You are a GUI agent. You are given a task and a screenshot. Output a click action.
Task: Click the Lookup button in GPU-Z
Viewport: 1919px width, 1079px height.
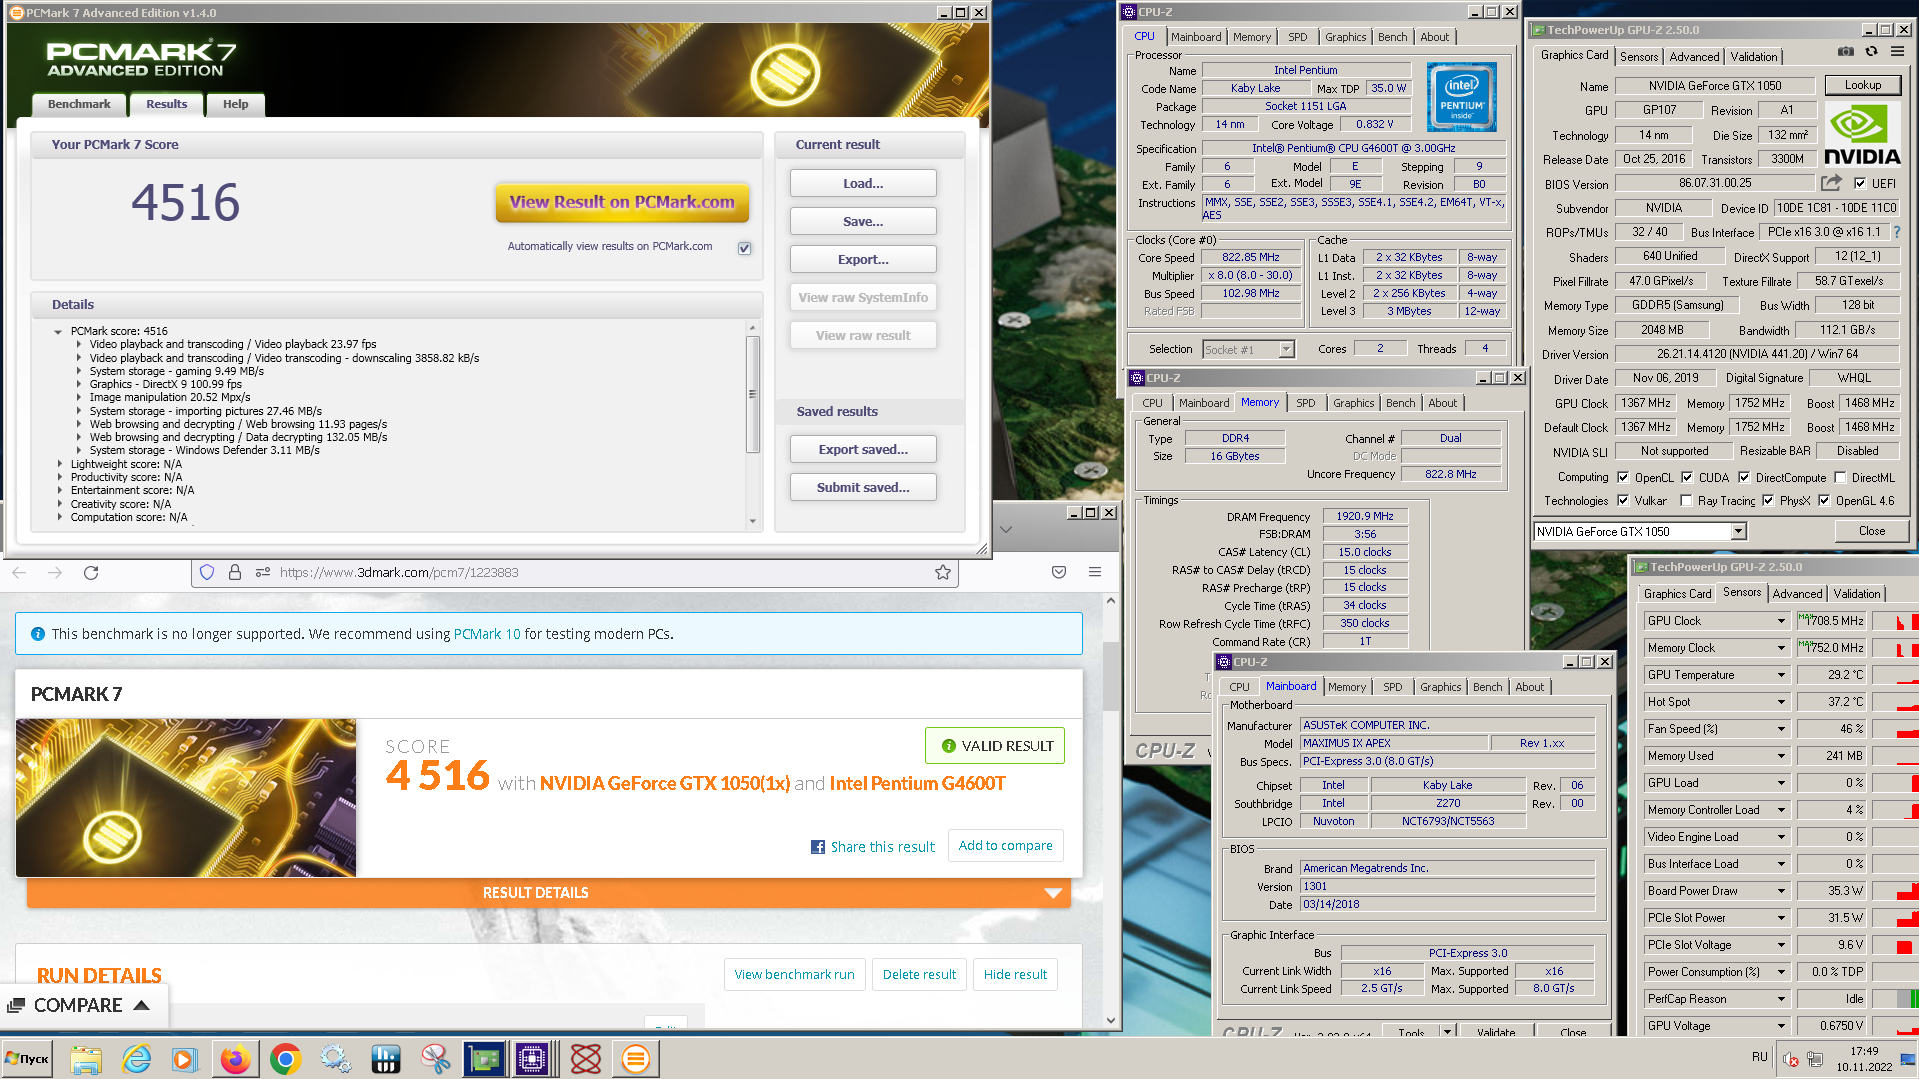coord(1862,85)
